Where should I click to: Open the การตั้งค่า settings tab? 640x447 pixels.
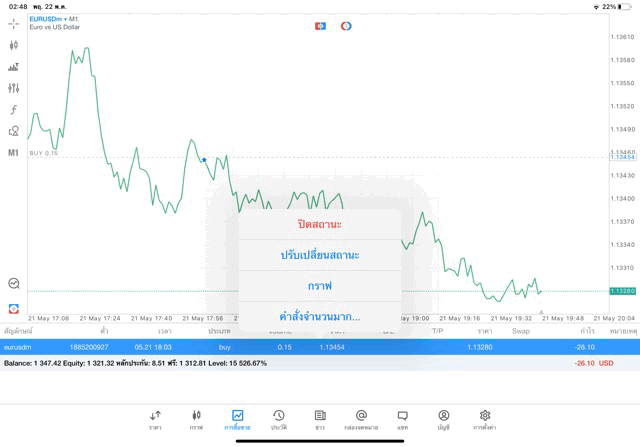coord(485,420)
